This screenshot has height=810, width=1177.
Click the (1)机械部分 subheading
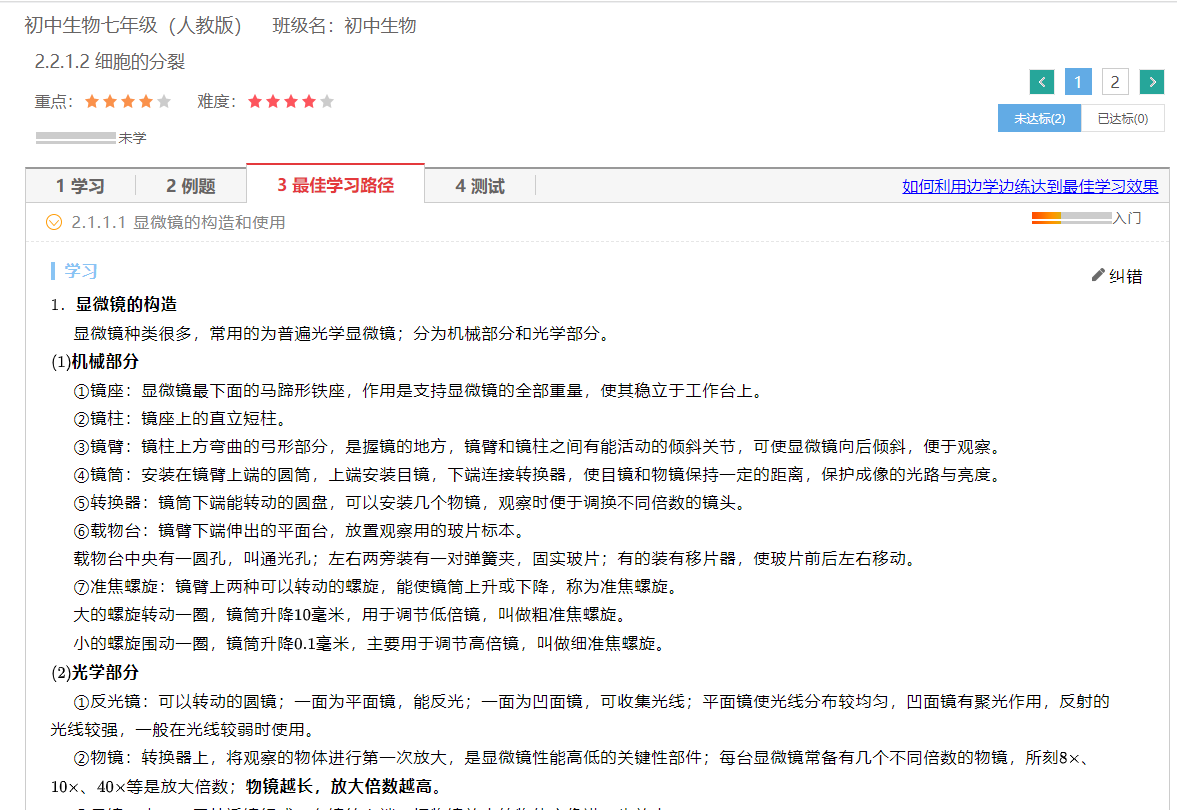tap(95, 362)
